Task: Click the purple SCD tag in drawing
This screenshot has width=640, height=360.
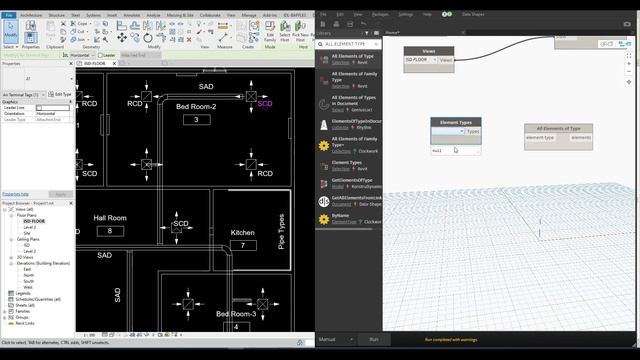Action: tap(265, 104)
